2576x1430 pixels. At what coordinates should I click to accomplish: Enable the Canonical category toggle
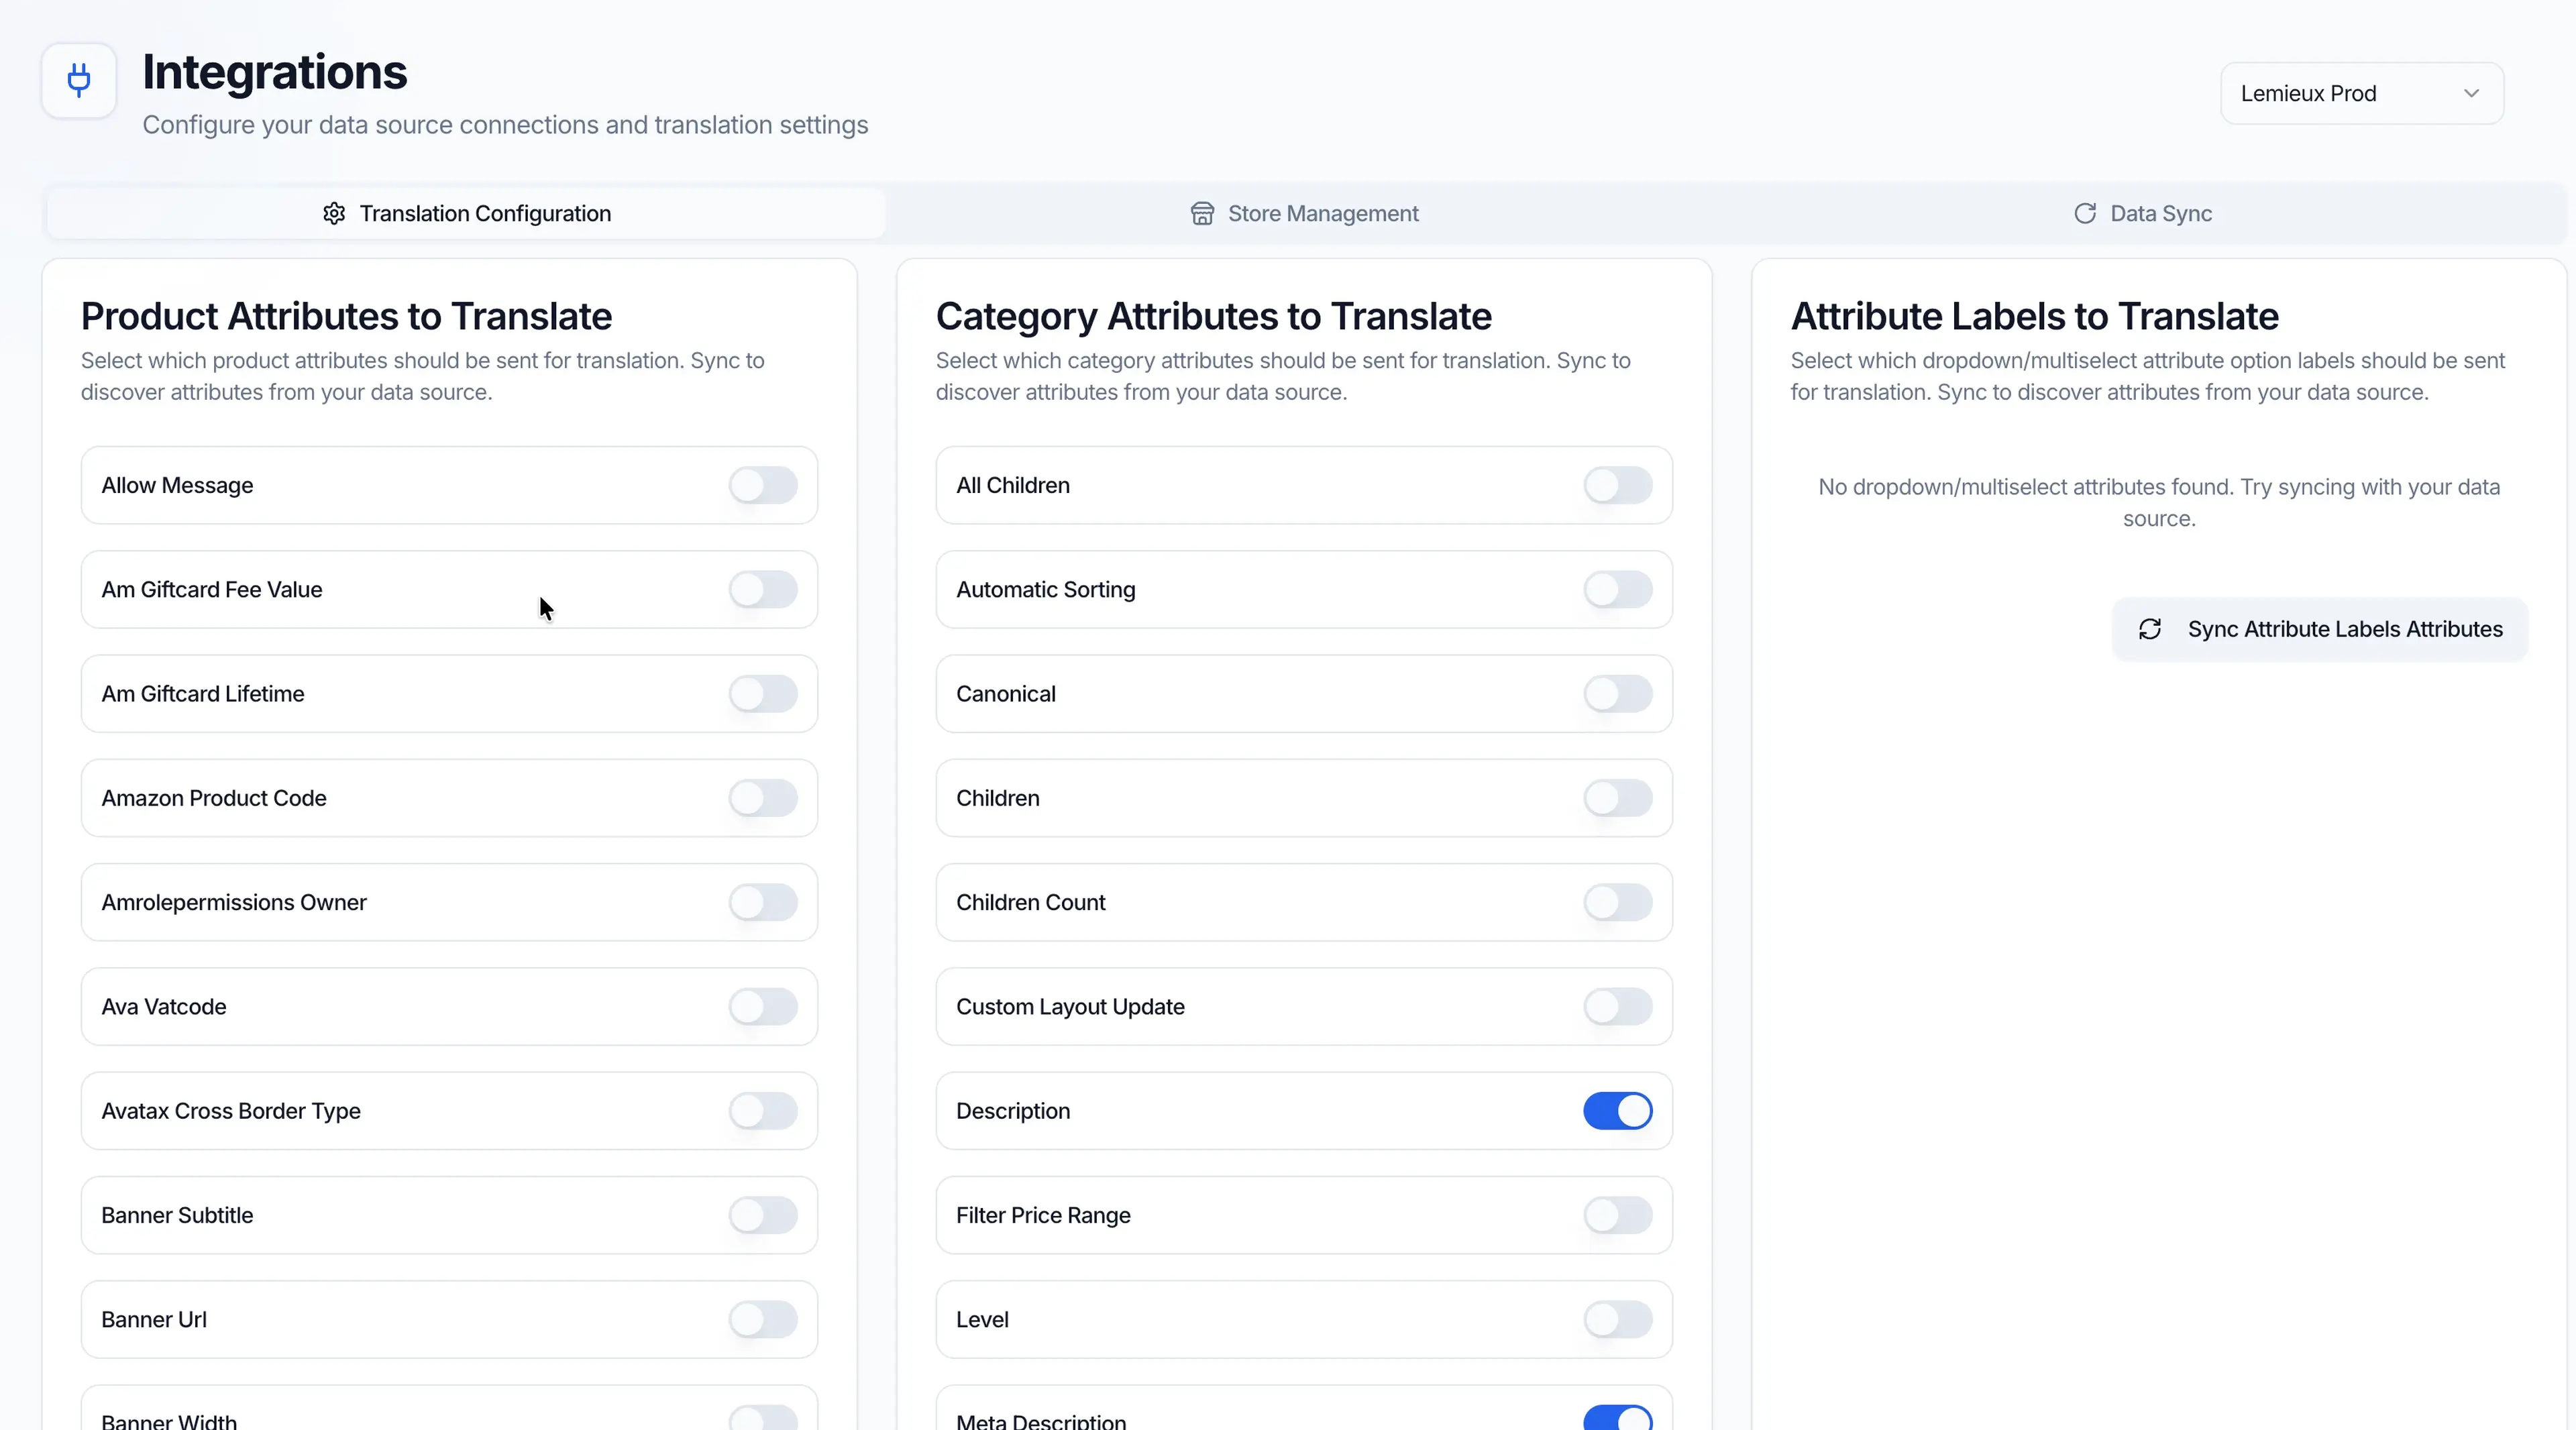[1618, 694]
